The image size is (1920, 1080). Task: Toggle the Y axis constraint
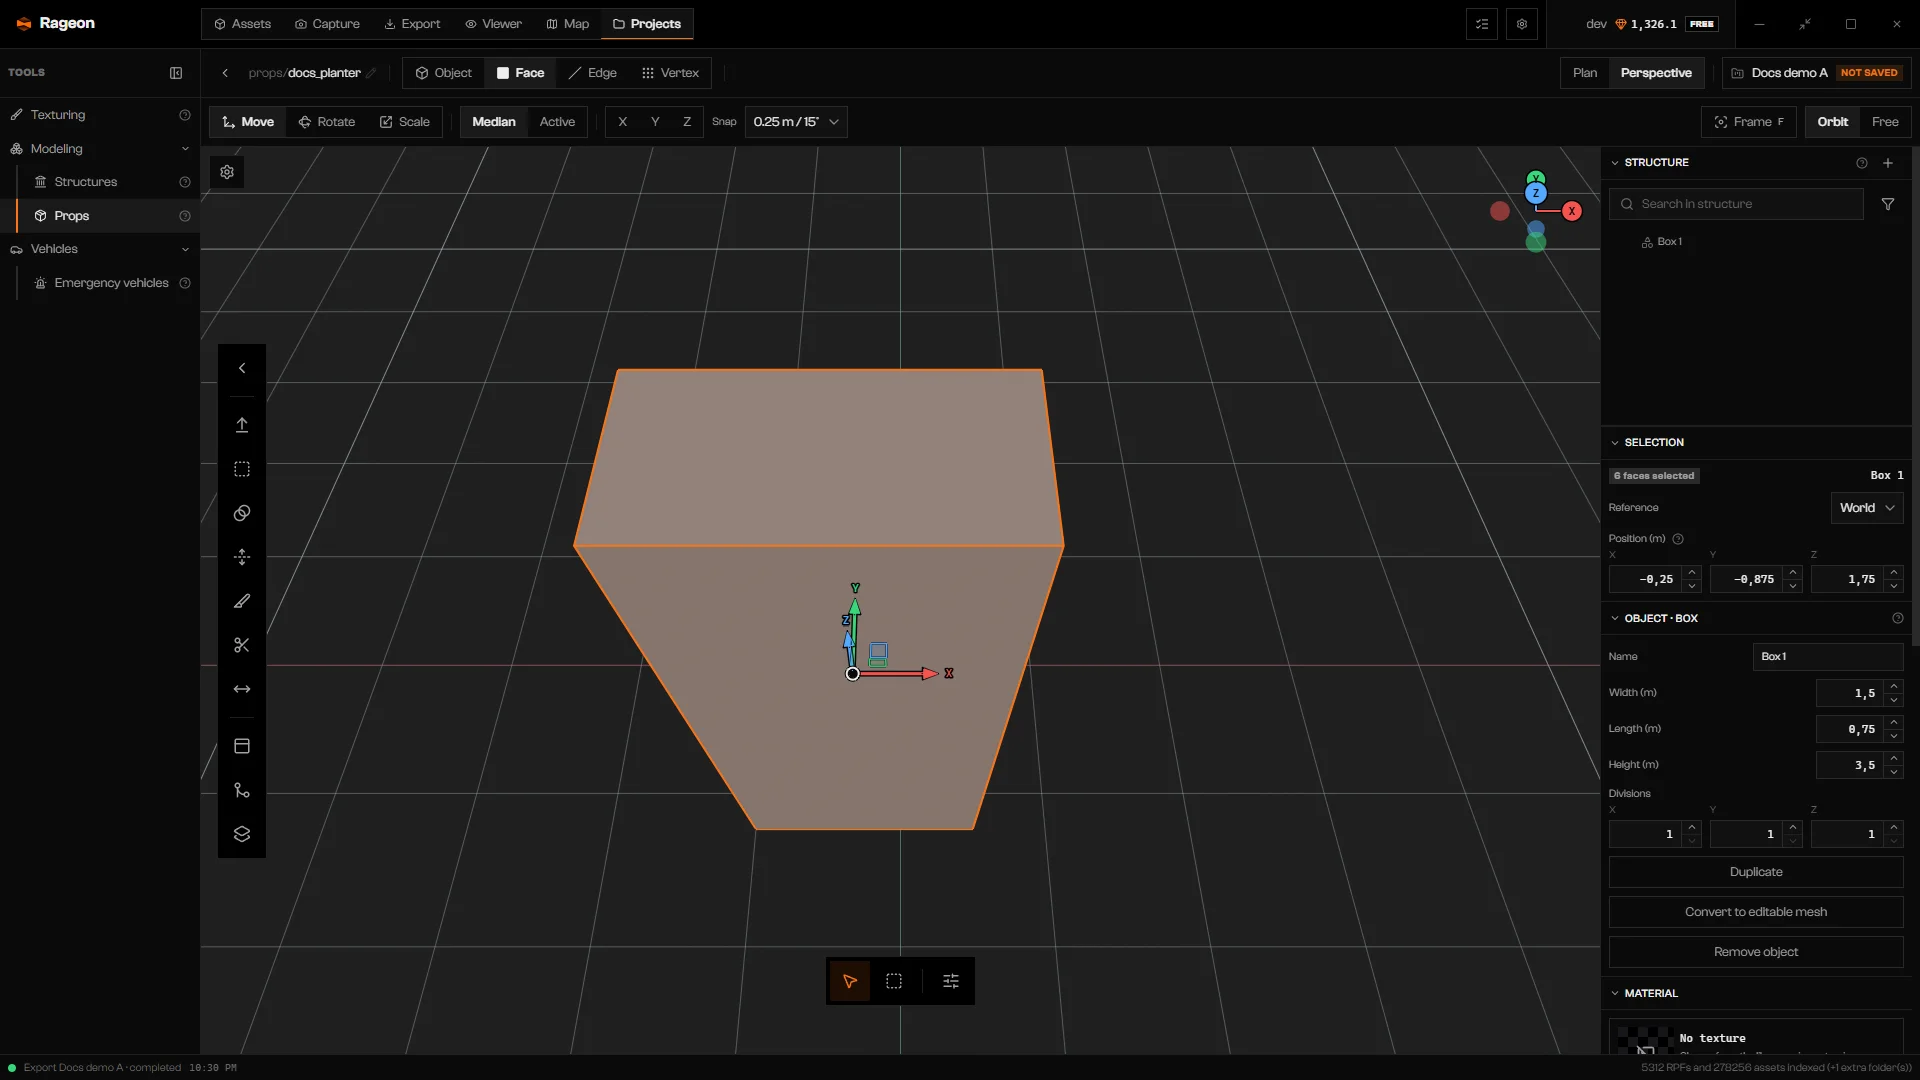(655, 122)
